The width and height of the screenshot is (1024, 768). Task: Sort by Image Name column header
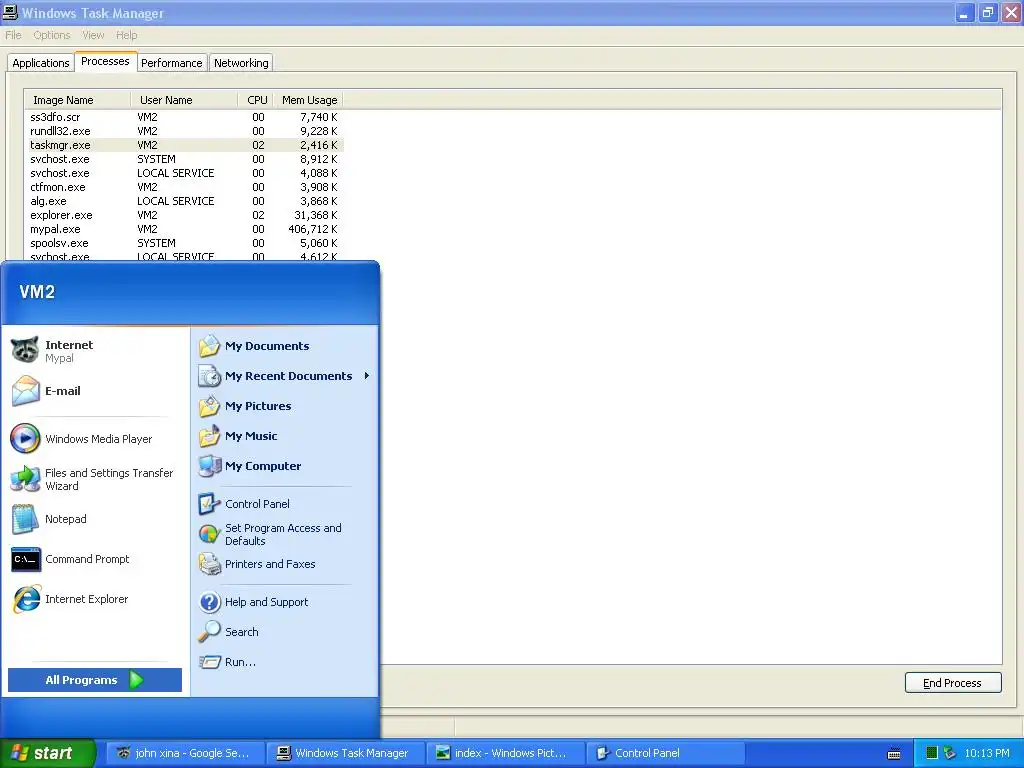(78, 100)
